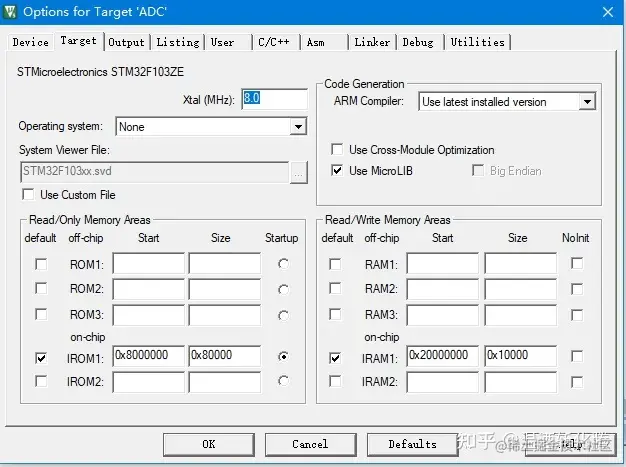The height and width of the screenshot is (467, 626).
Task: Enable NoInit for RAM1
Action: (577, 263)
